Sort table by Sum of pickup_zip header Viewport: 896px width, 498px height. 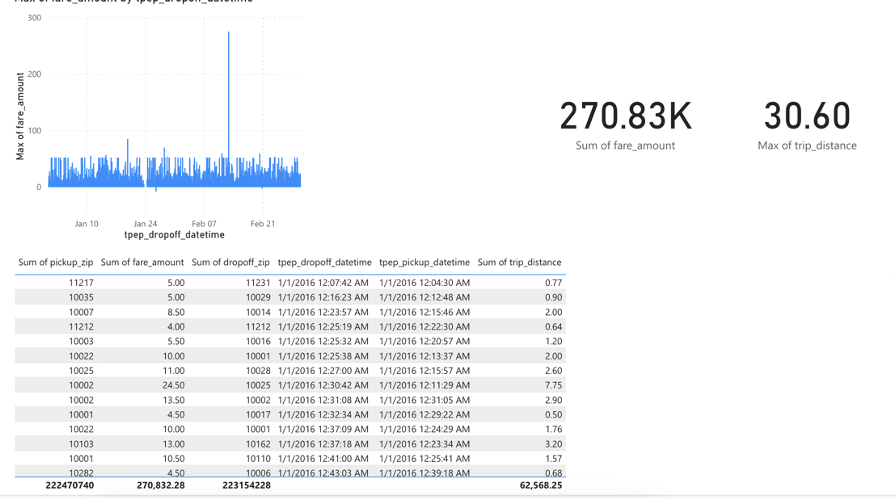click(55, 262)
